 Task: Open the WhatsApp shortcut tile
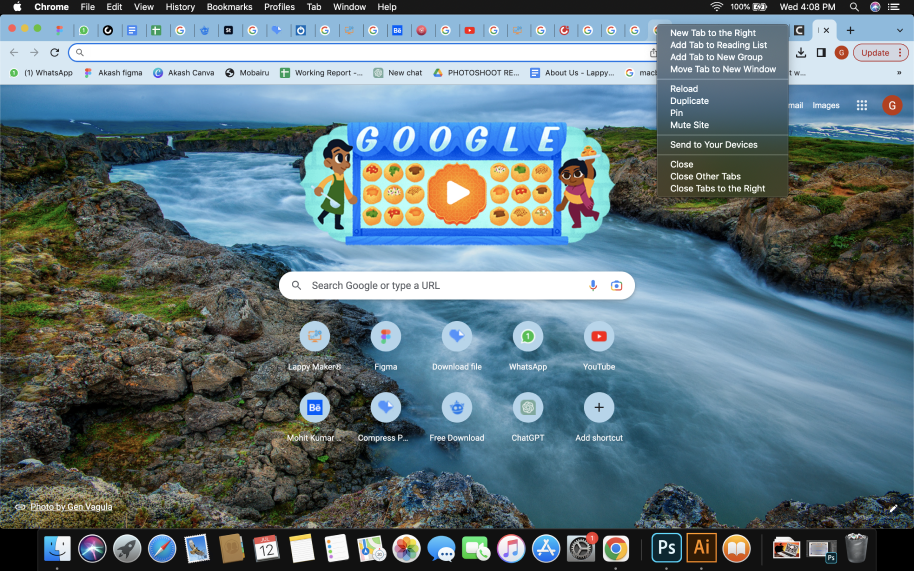coord(528,336)
